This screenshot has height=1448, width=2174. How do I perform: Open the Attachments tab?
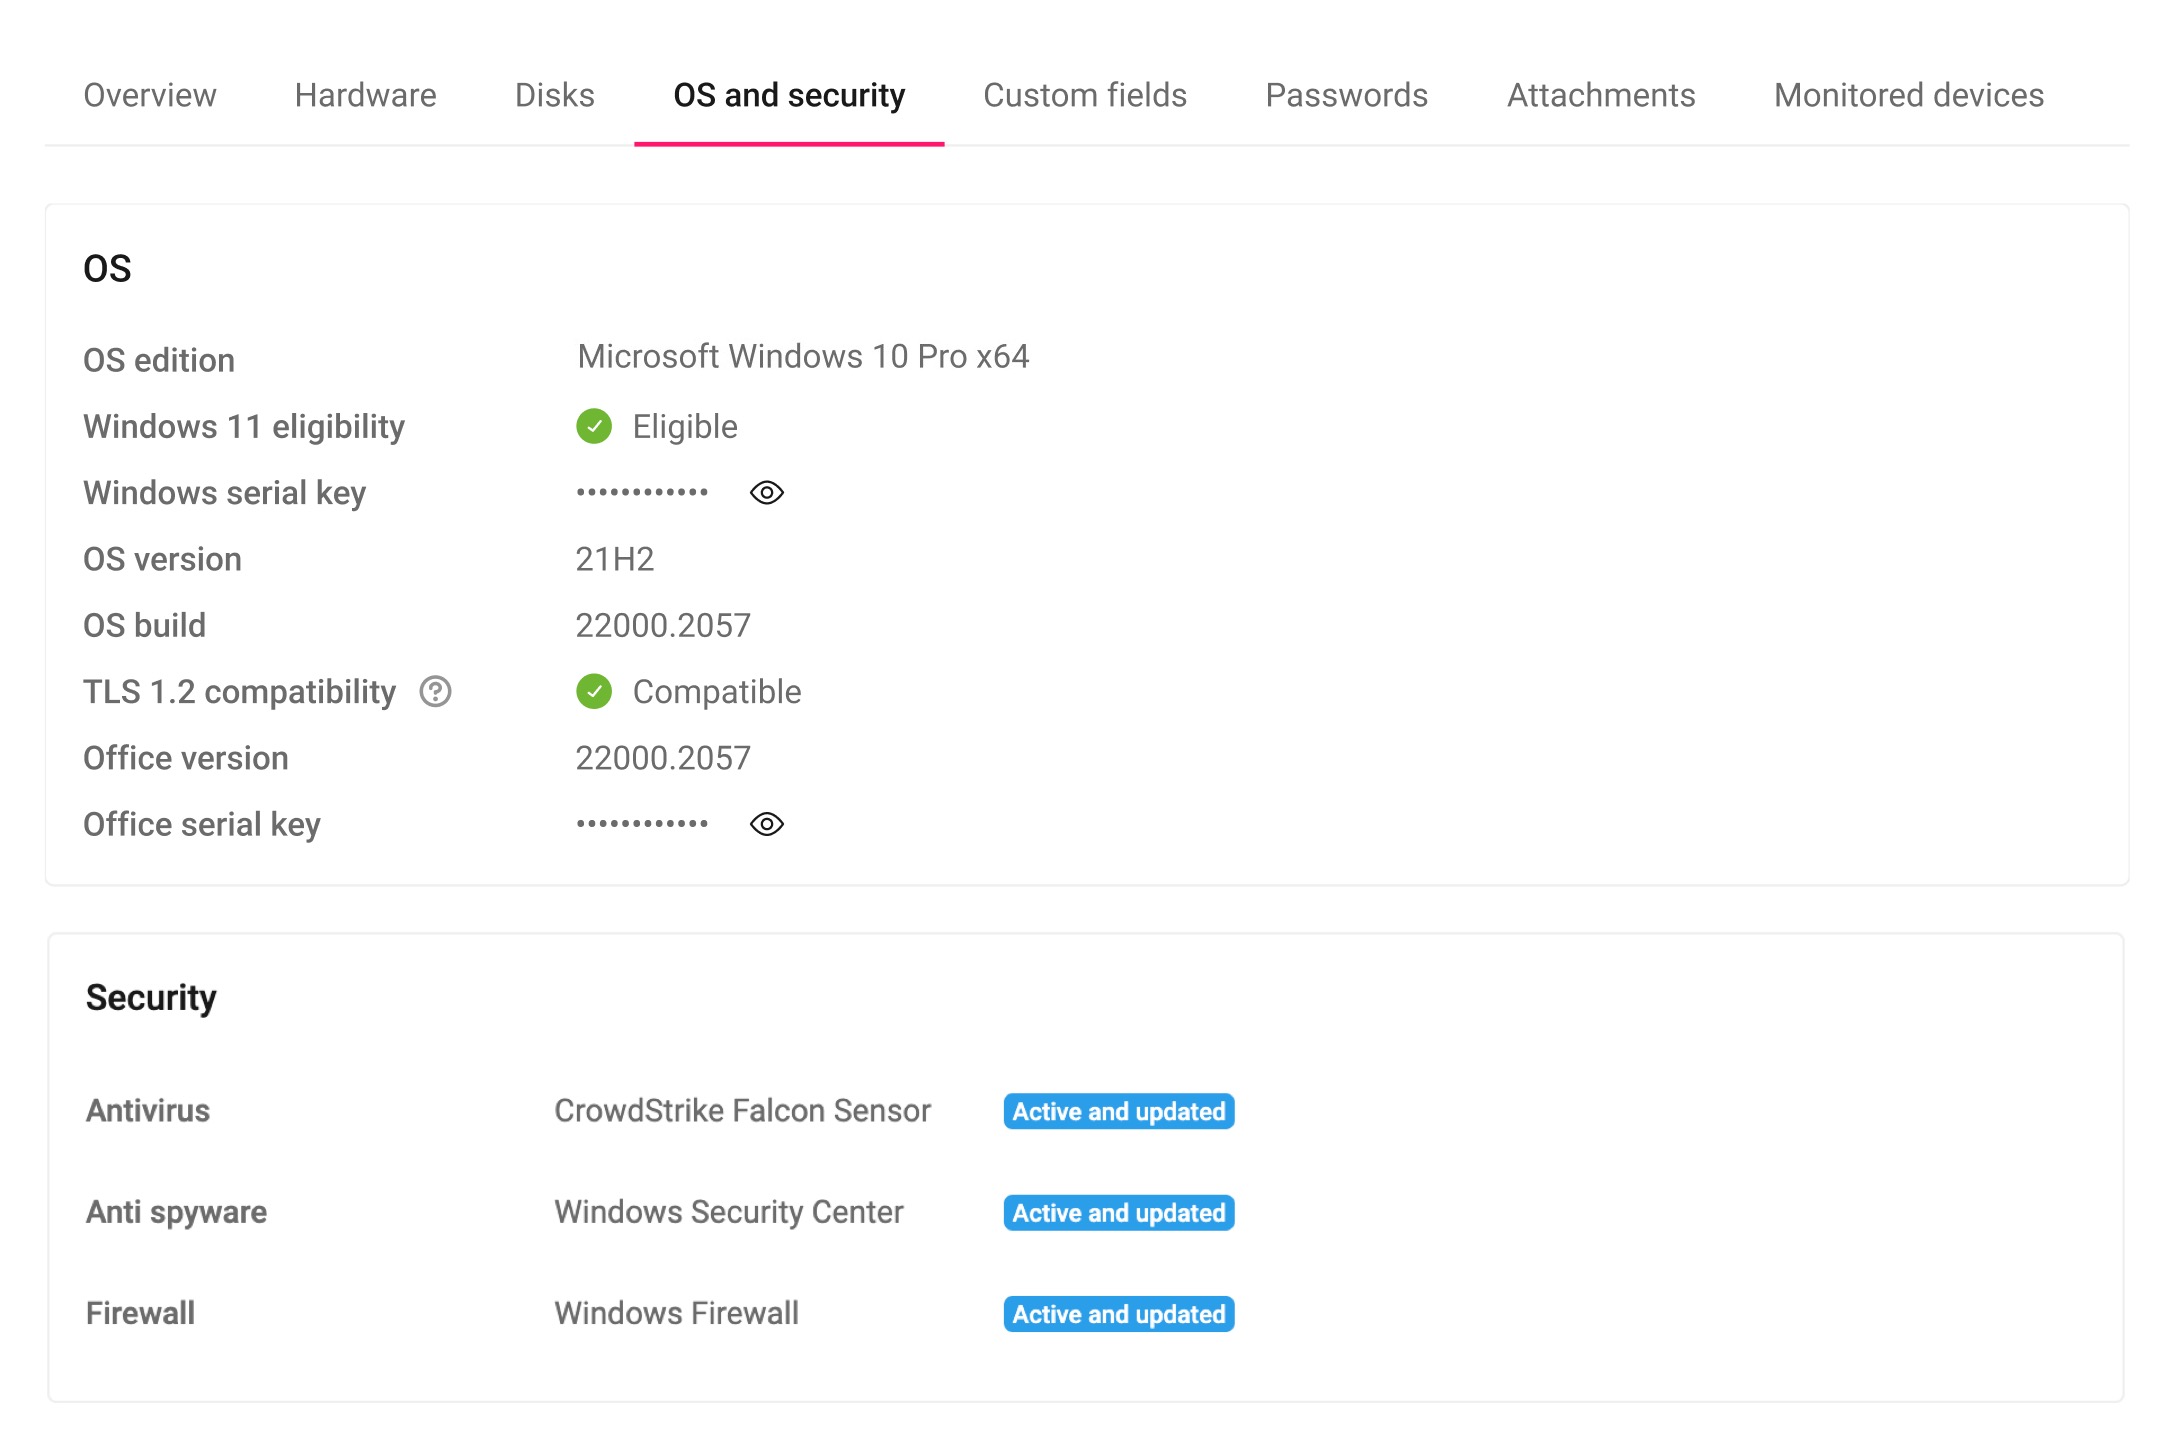tap(1600, 95)
